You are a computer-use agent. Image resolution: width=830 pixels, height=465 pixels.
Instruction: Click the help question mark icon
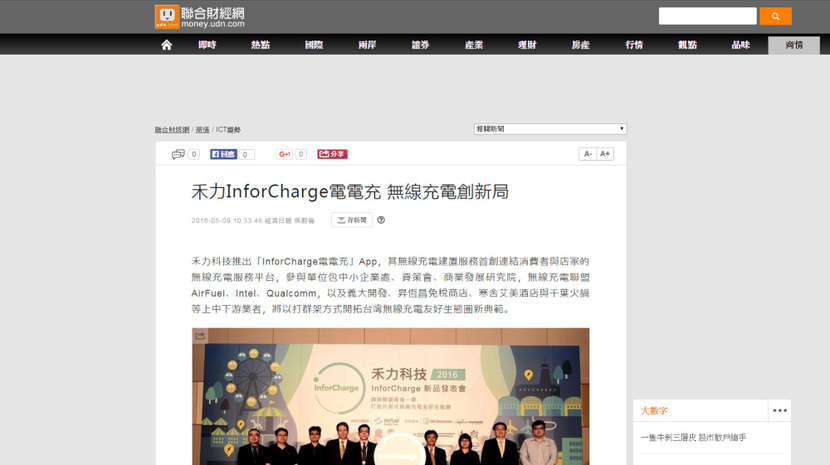[x=381, y=220]
